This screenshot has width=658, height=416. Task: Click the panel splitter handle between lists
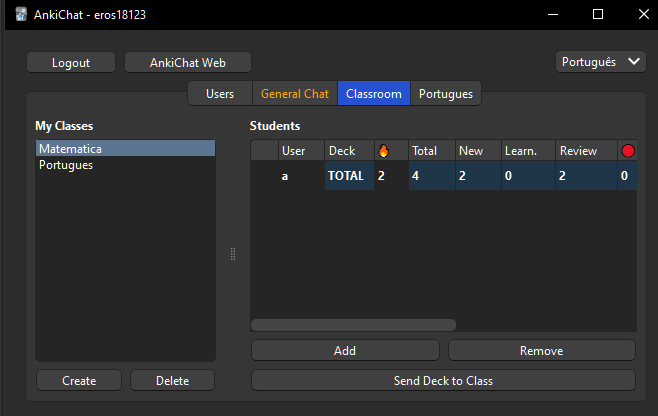pos(233,254)
